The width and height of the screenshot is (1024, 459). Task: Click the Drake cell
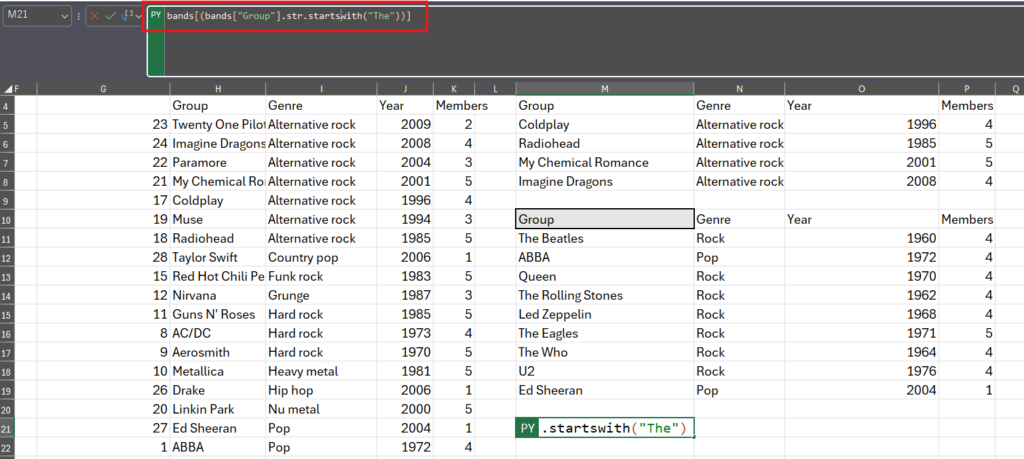tap(217, 390)
